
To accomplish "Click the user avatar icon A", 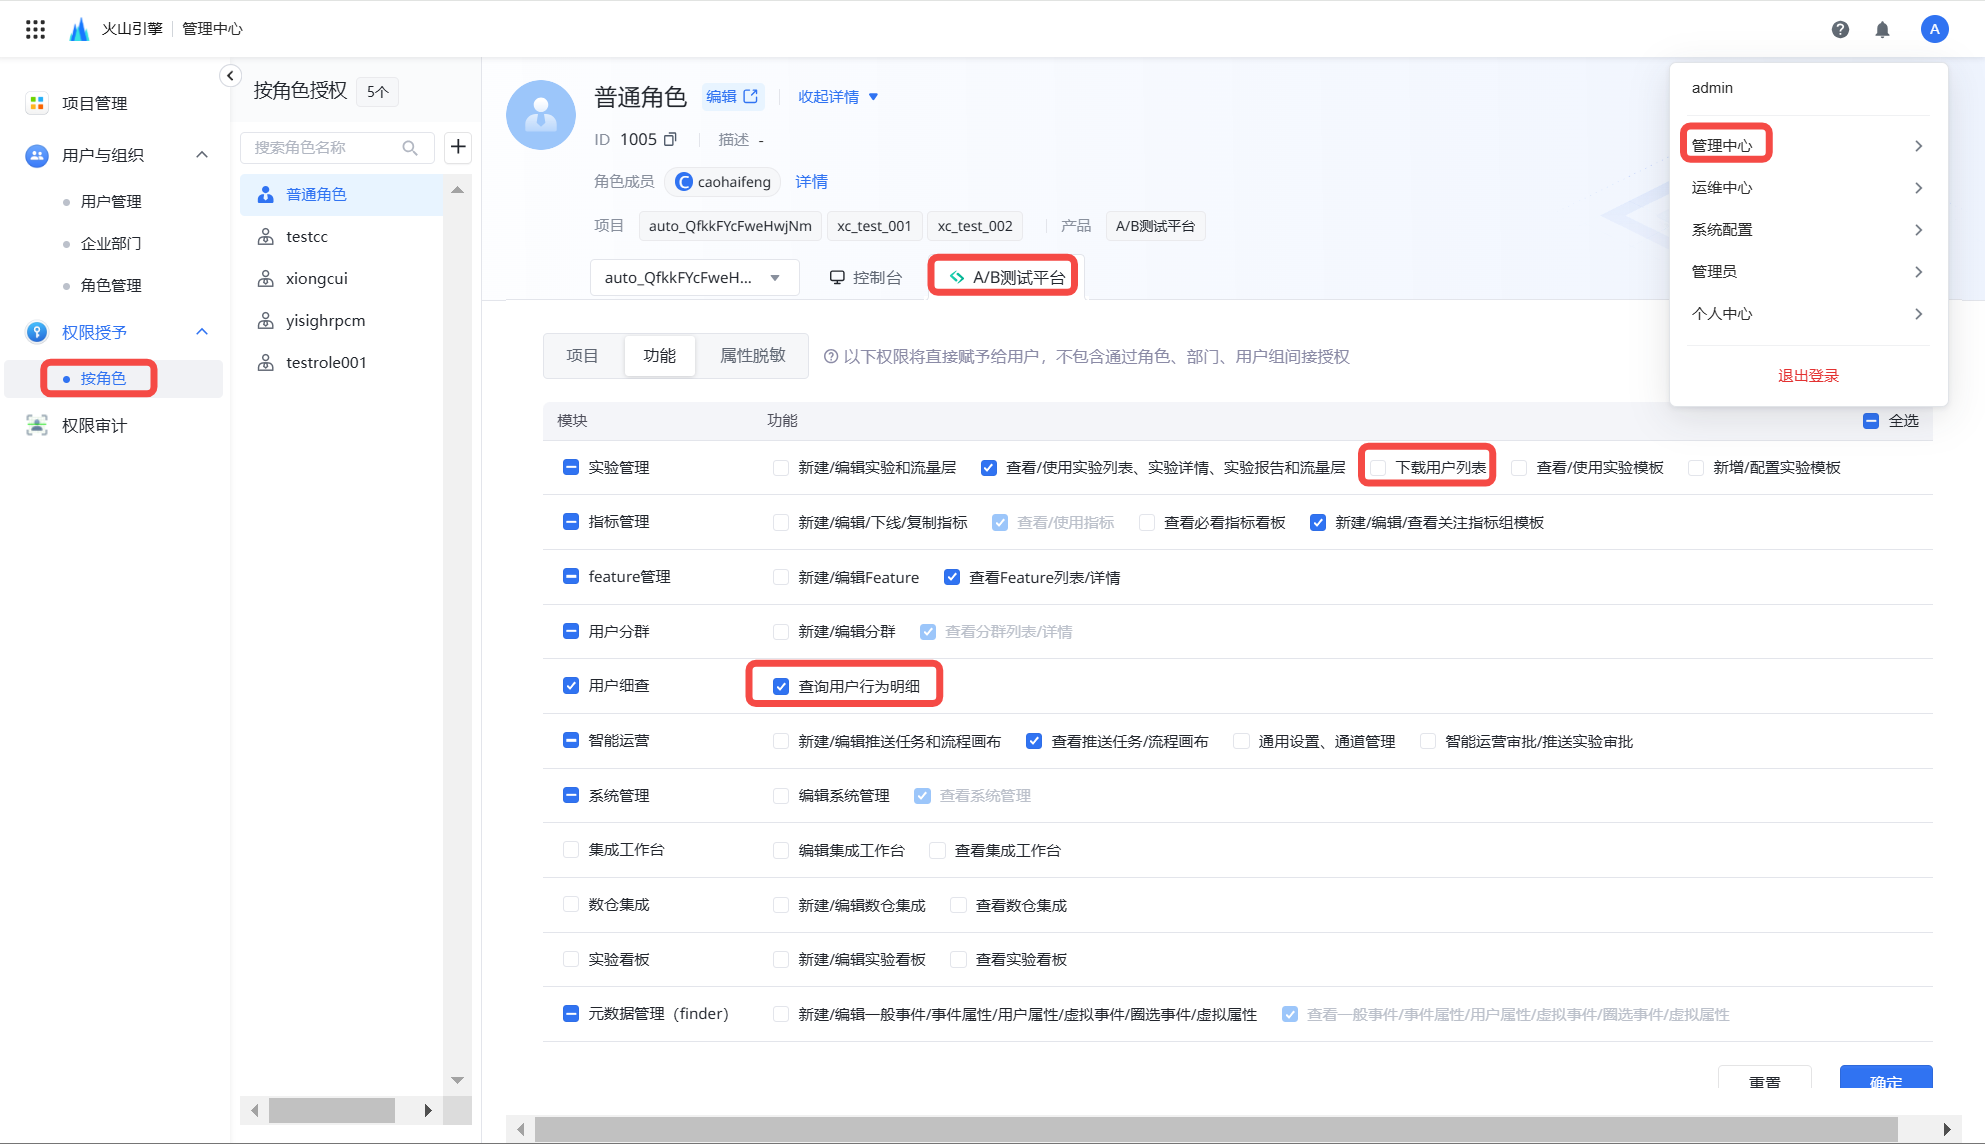I will pyautogui.click(x=1935, y=29).
